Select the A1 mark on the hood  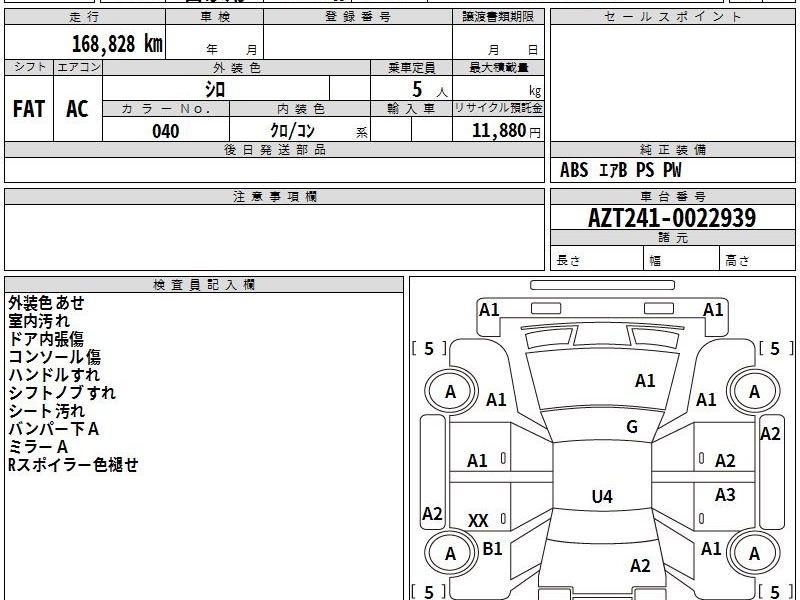click(645, 381)
